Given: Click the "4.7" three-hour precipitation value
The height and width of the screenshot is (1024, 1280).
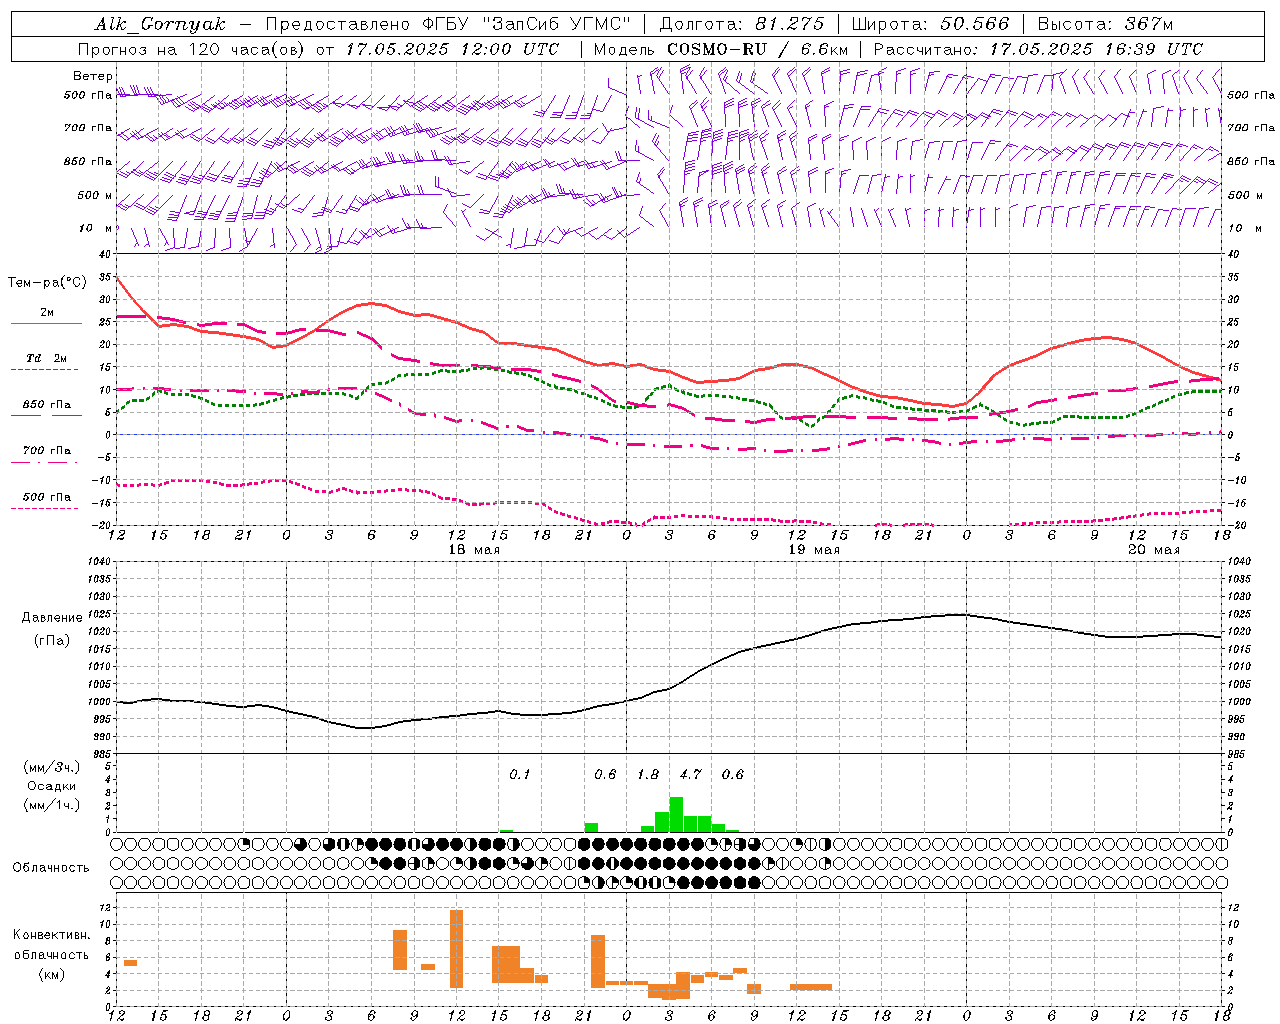Looking at the screenshot, I should pos(690,775).
